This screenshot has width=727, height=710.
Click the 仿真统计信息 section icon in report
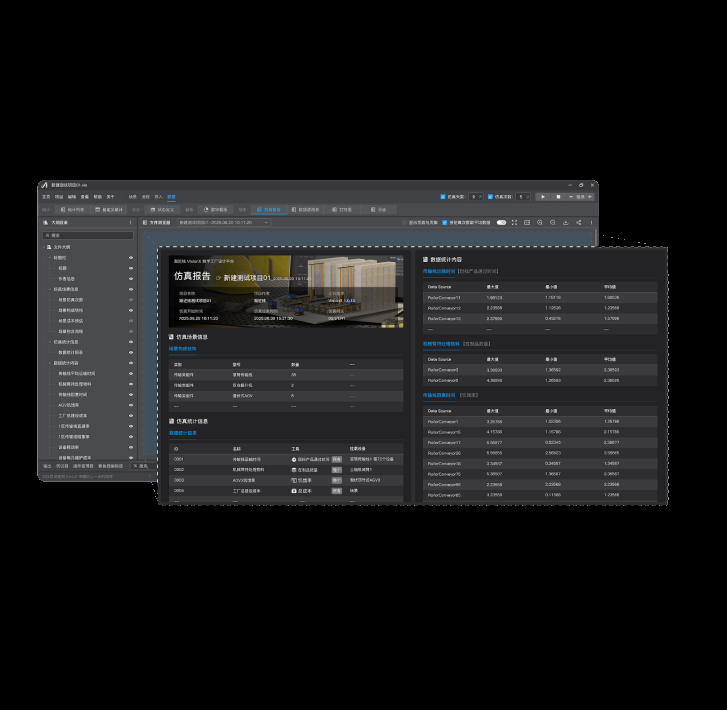pos(171,421)
